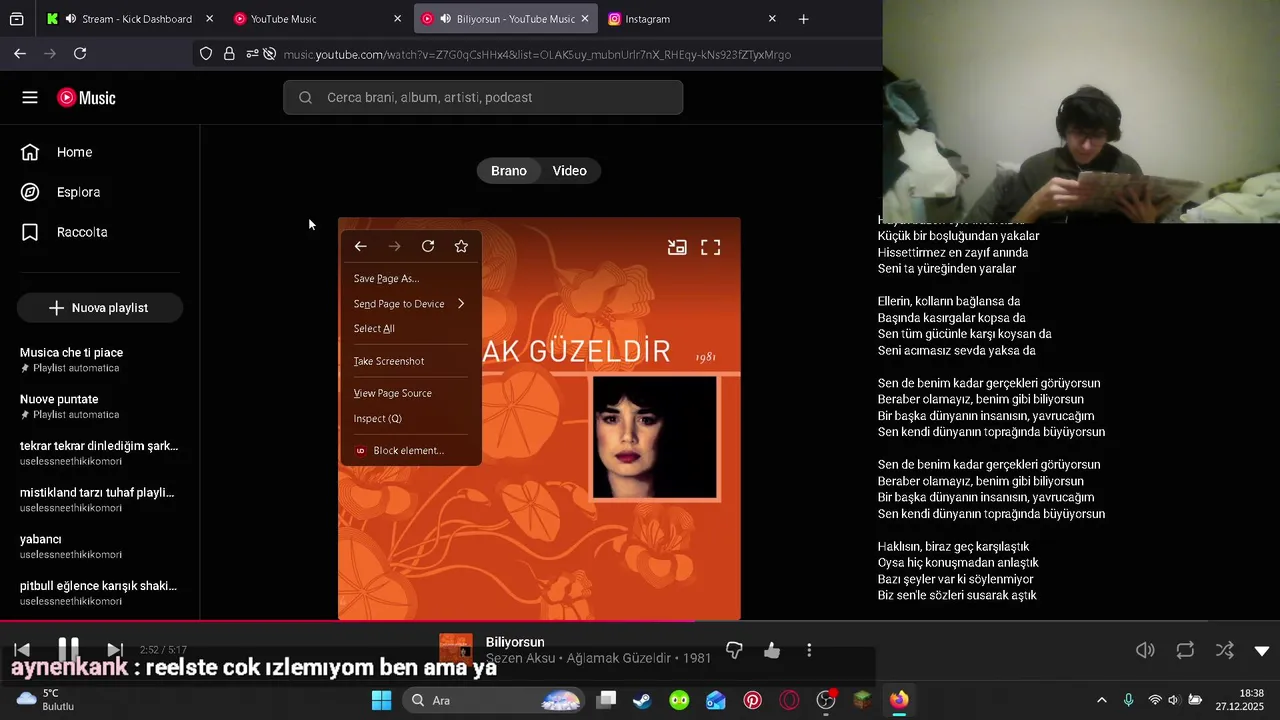1280x720 pixels.
Task: Show hidden system tray icons
Action: [x=1101, y=700]
